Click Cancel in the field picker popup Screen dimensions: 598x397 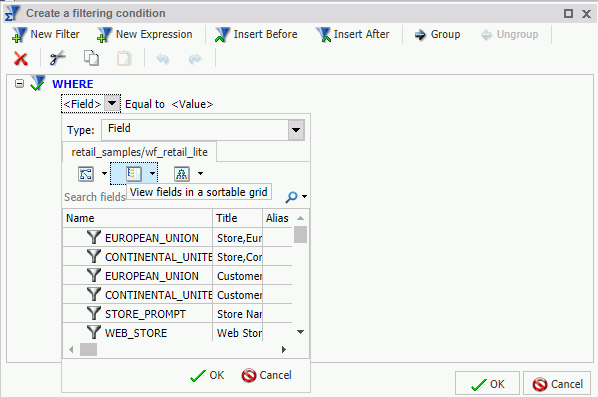267,375
